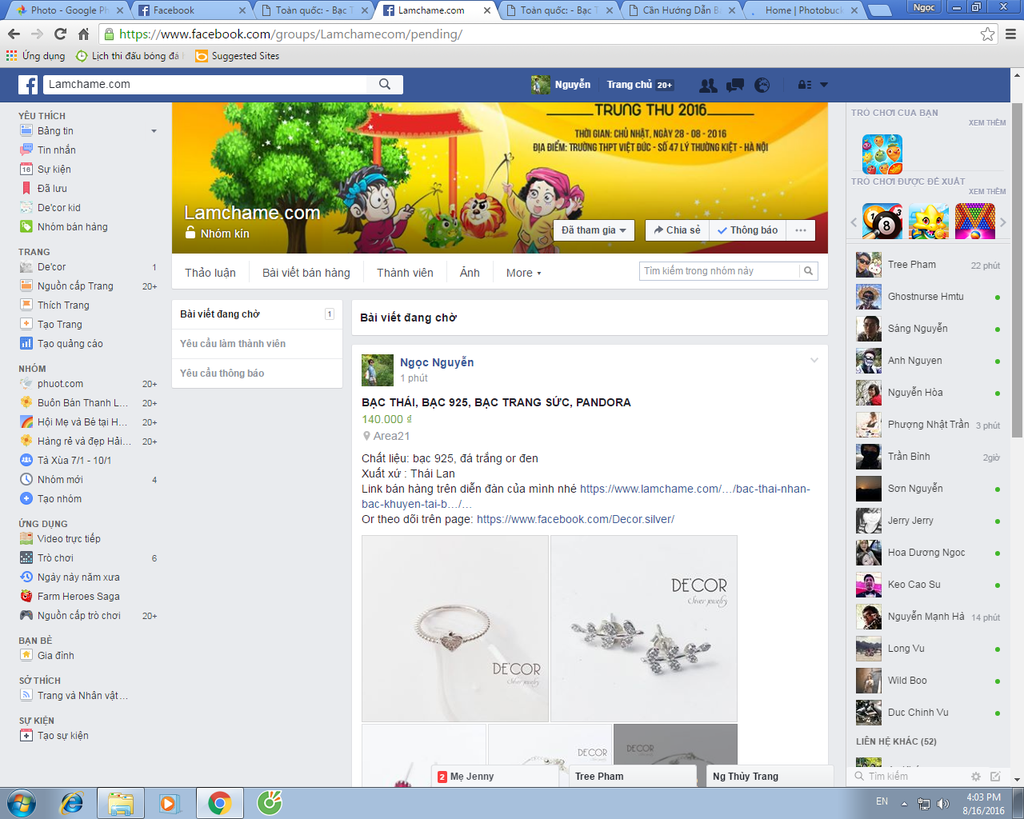The image size is (1024, 819).
Task: Click the chat Tìm kiếm search field
Action: click(911, 777)
